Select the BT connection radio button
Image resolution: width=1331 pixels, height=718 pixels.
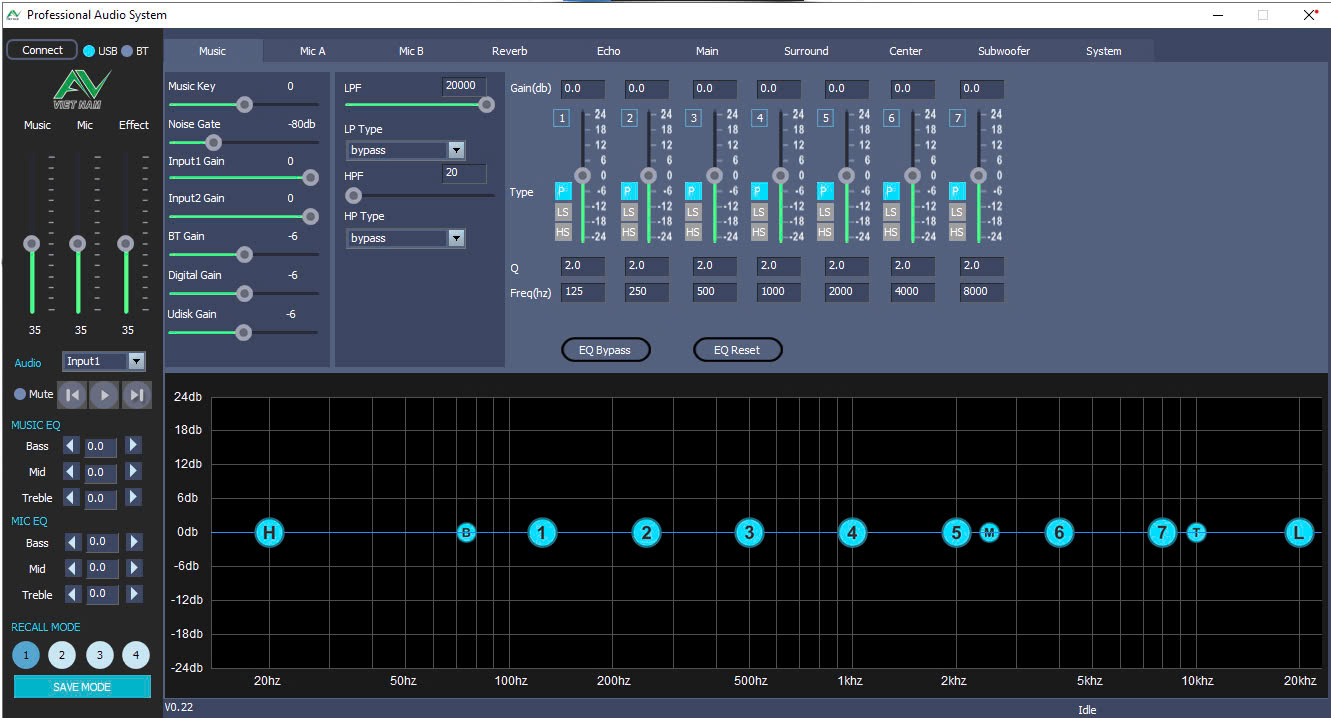(127, 51)
